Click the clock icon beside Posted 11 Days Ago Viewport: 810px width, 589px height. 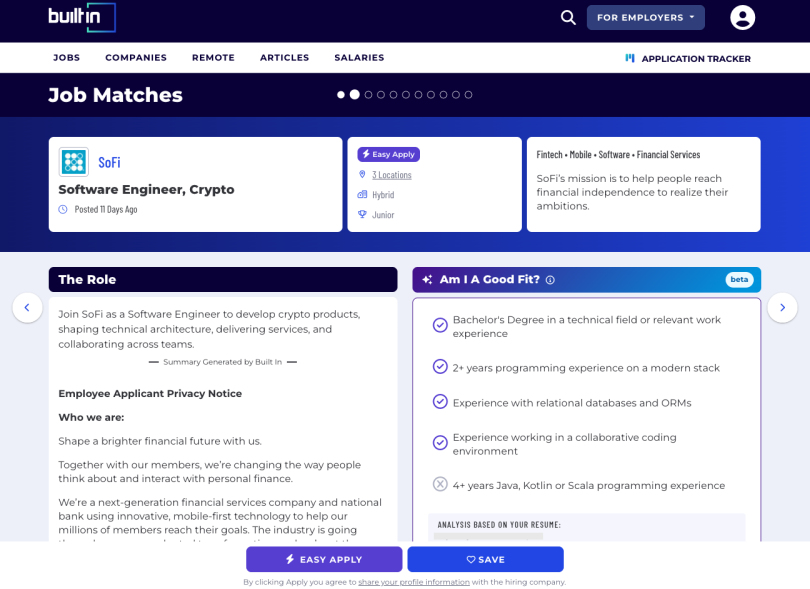point(63,209)
